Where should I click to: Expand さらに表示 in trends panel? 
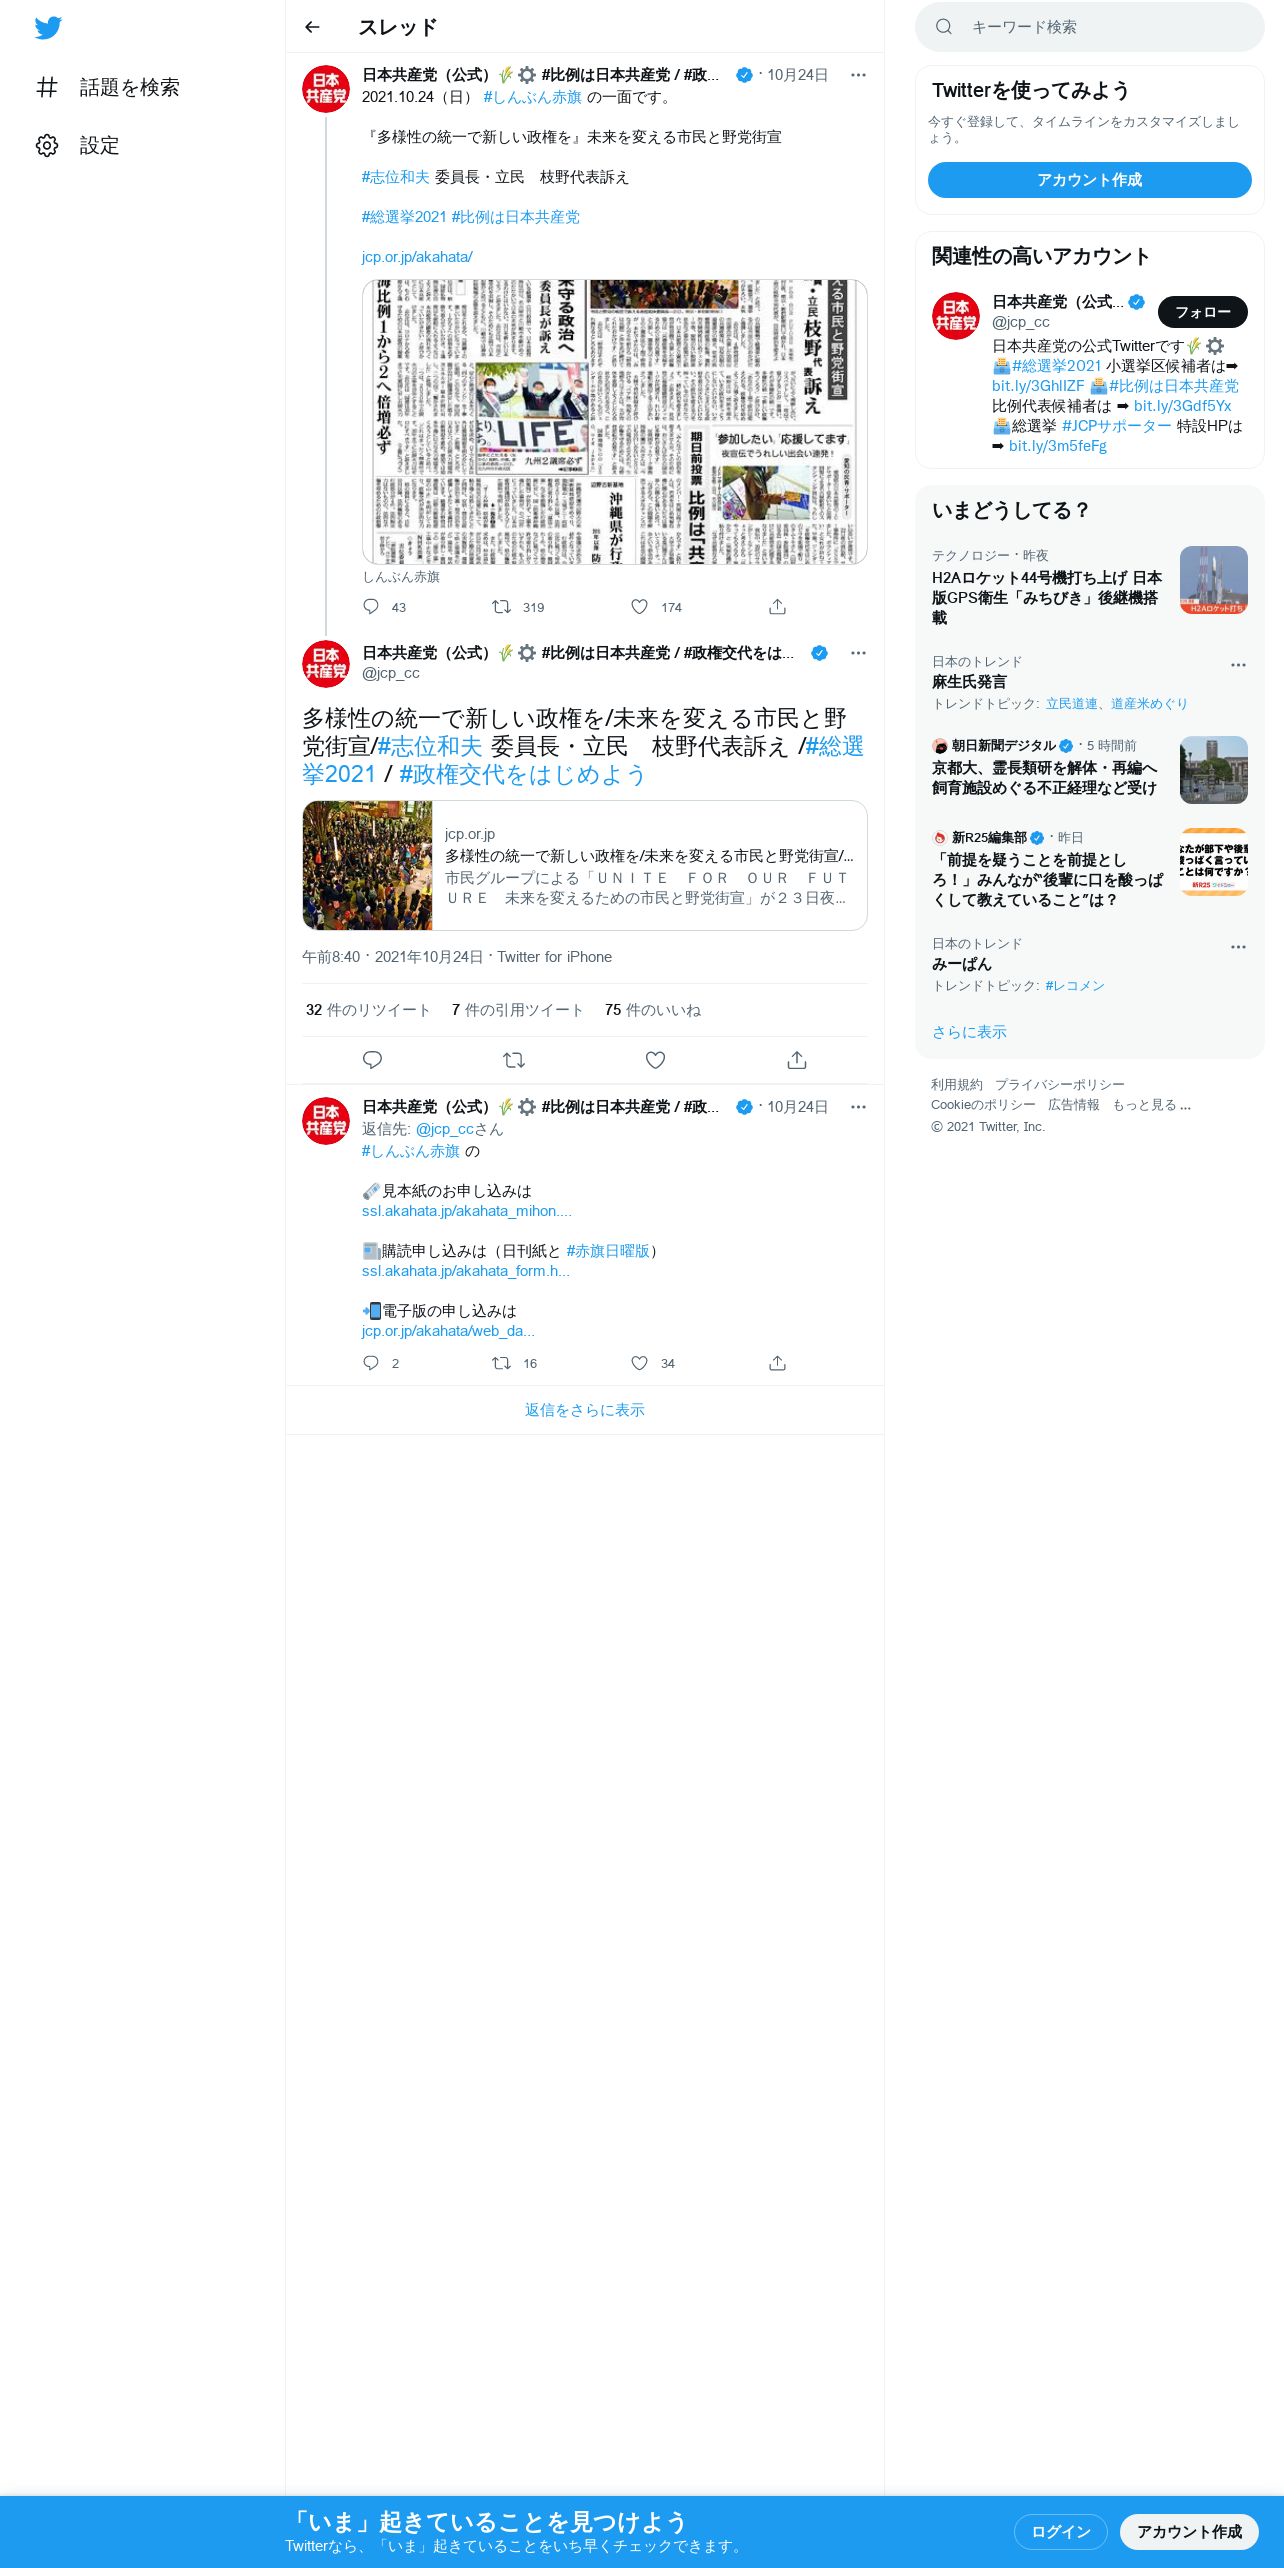pos(969,1032)
